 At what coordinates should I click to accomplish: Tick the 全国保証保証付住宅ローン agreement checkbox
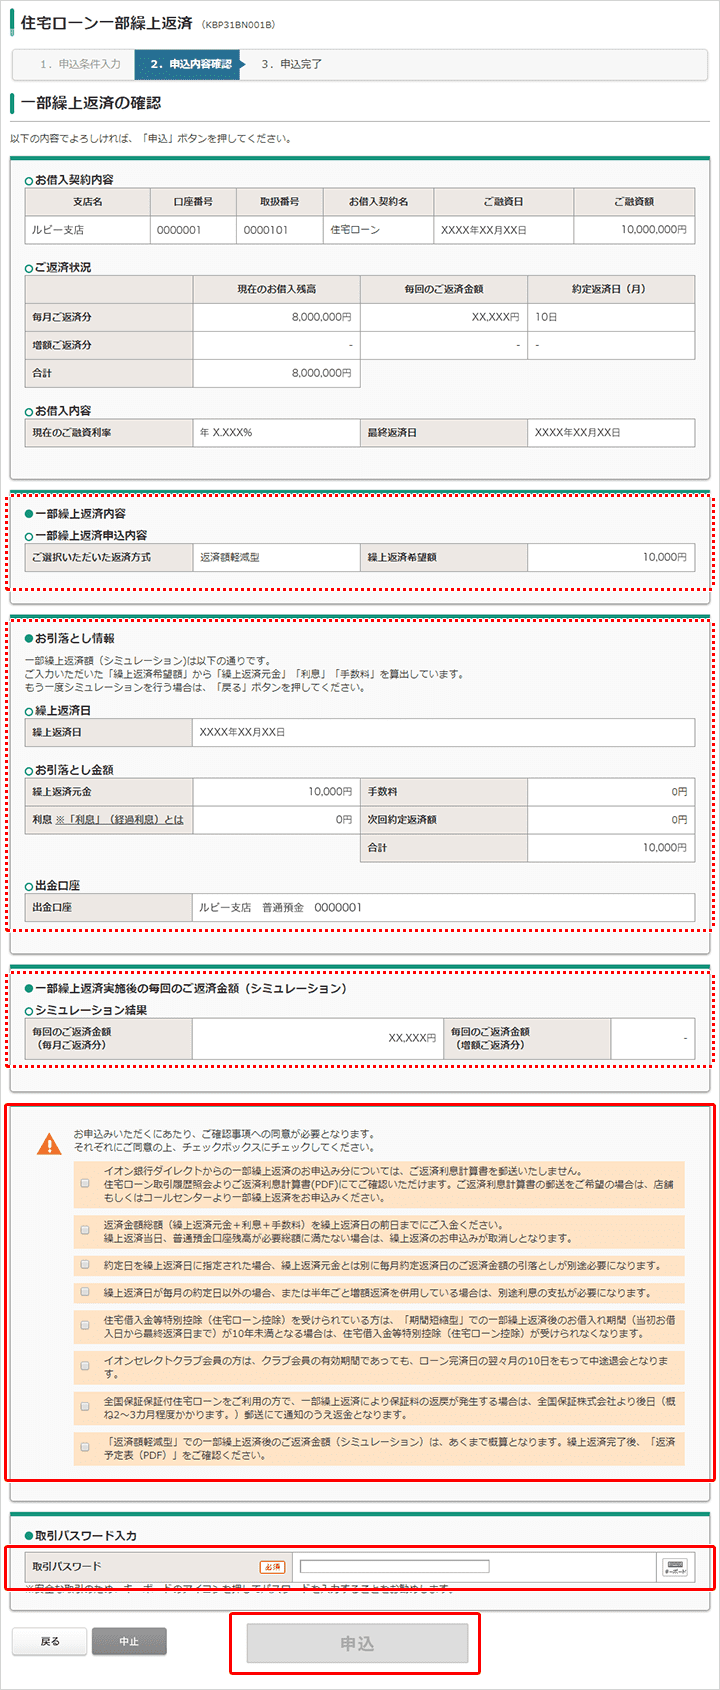point(85,1407)
